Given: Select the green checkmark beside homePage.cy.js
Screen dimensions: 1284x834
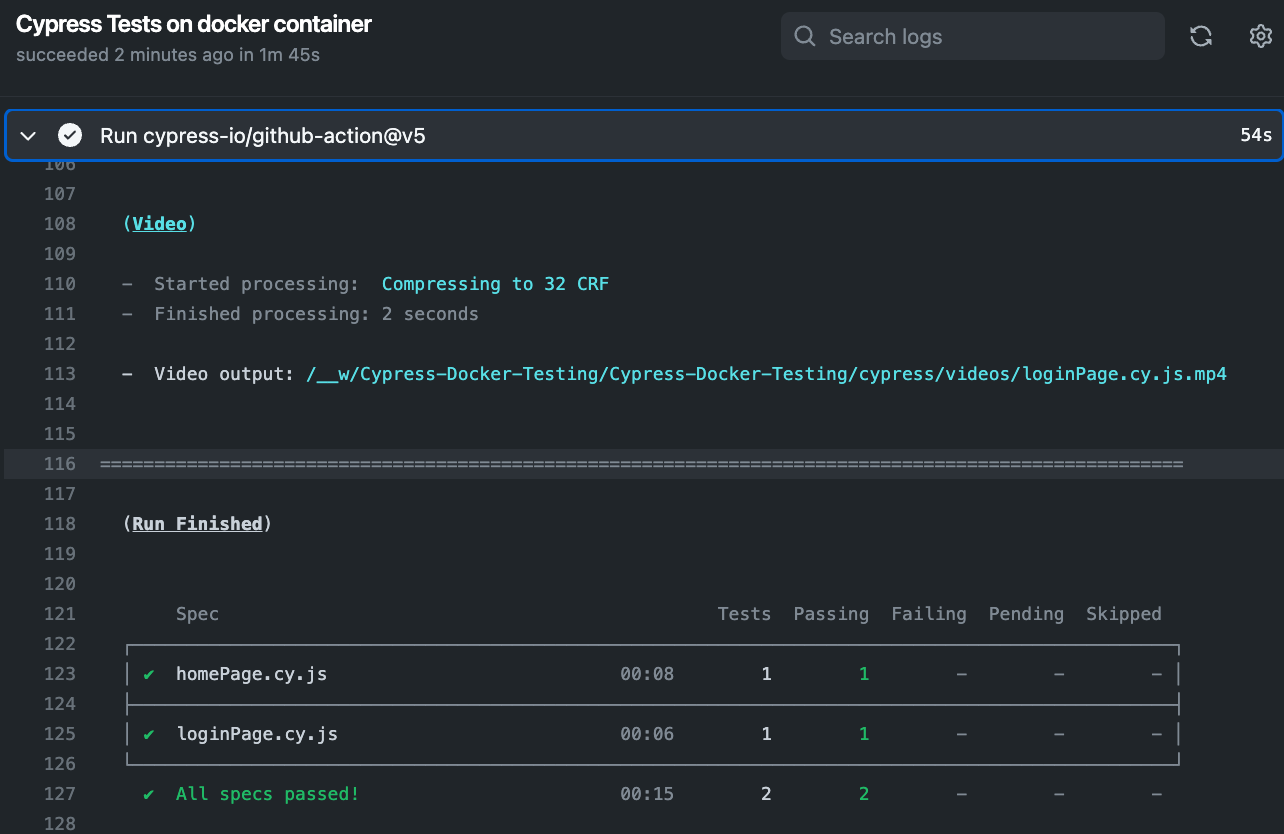Looking at the screenshot, I should point(148,674).
